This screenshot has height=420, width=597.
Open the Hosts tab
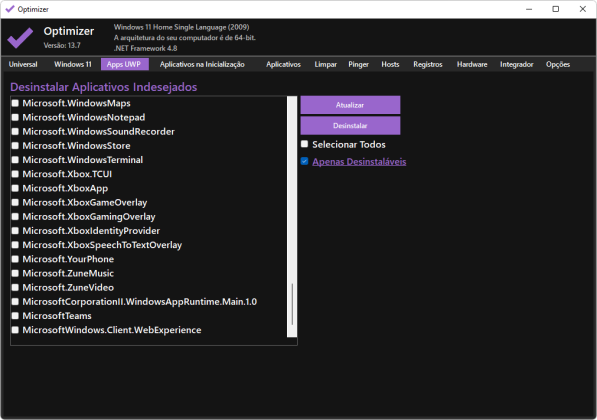(x=390, y=64)
